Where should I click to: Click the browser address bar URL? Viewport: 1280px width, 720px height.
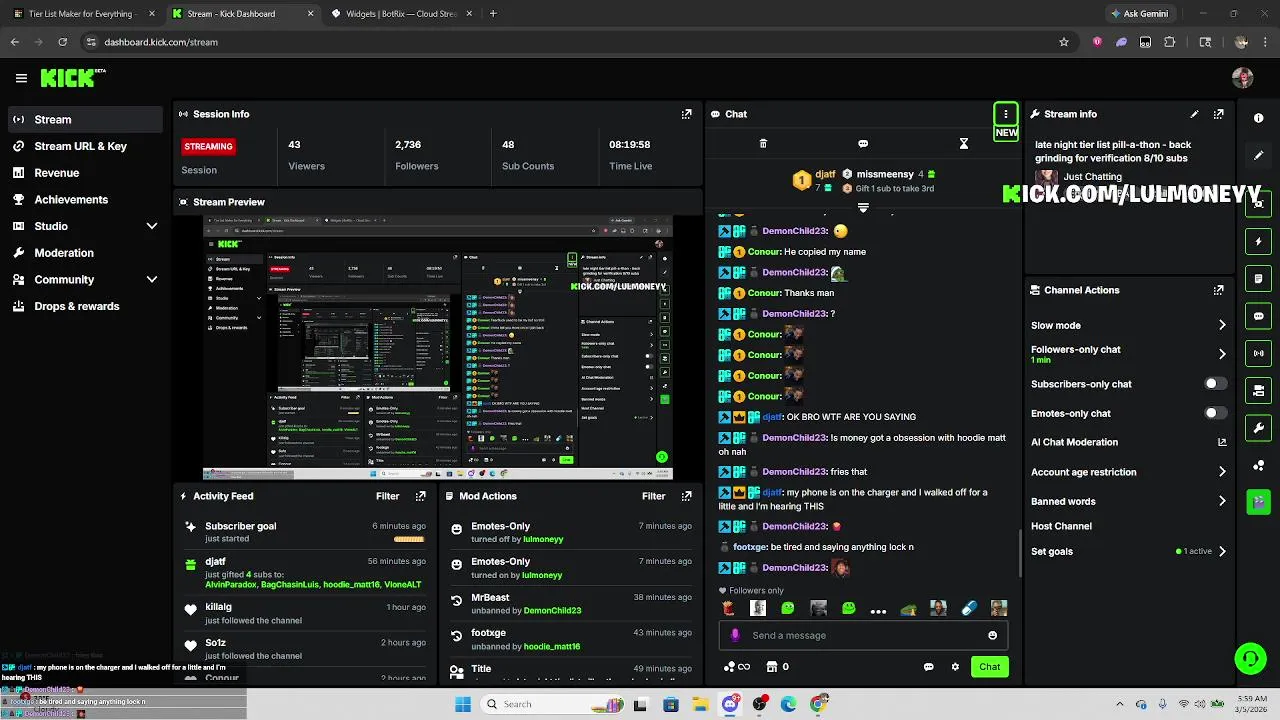point(161,42)
